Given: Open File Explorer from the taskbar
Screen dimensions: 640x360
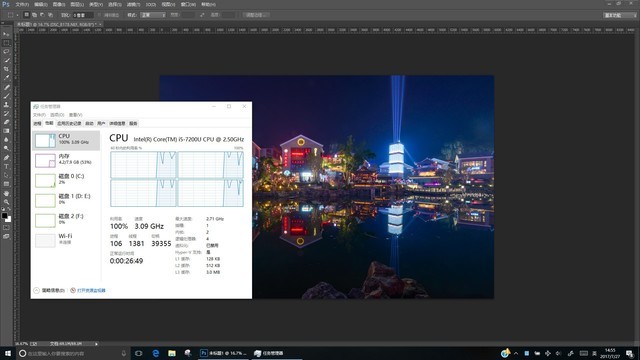Looking at the screenshot, I should point(172,353).
